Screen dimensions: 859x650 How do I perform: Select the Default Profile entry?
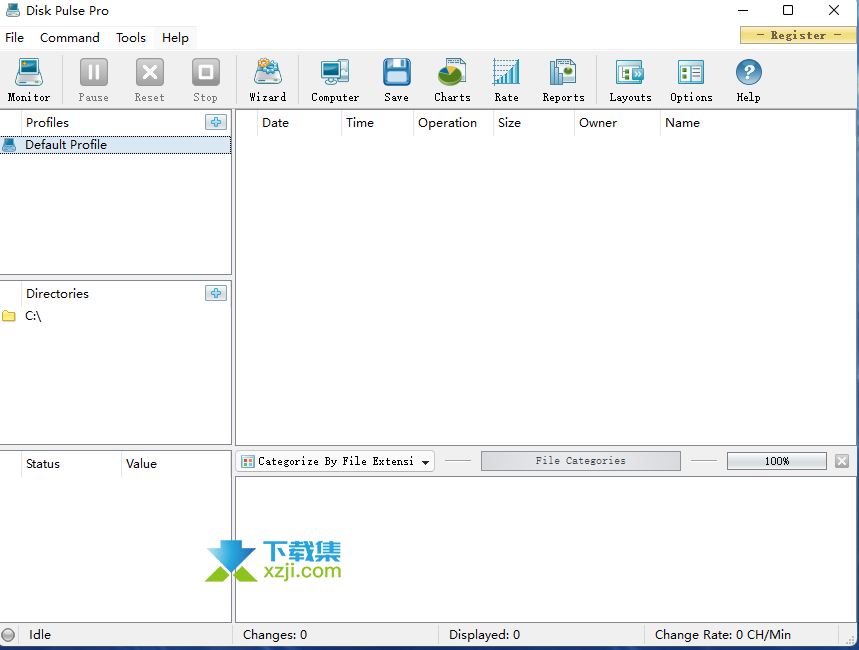coord(66,145)
